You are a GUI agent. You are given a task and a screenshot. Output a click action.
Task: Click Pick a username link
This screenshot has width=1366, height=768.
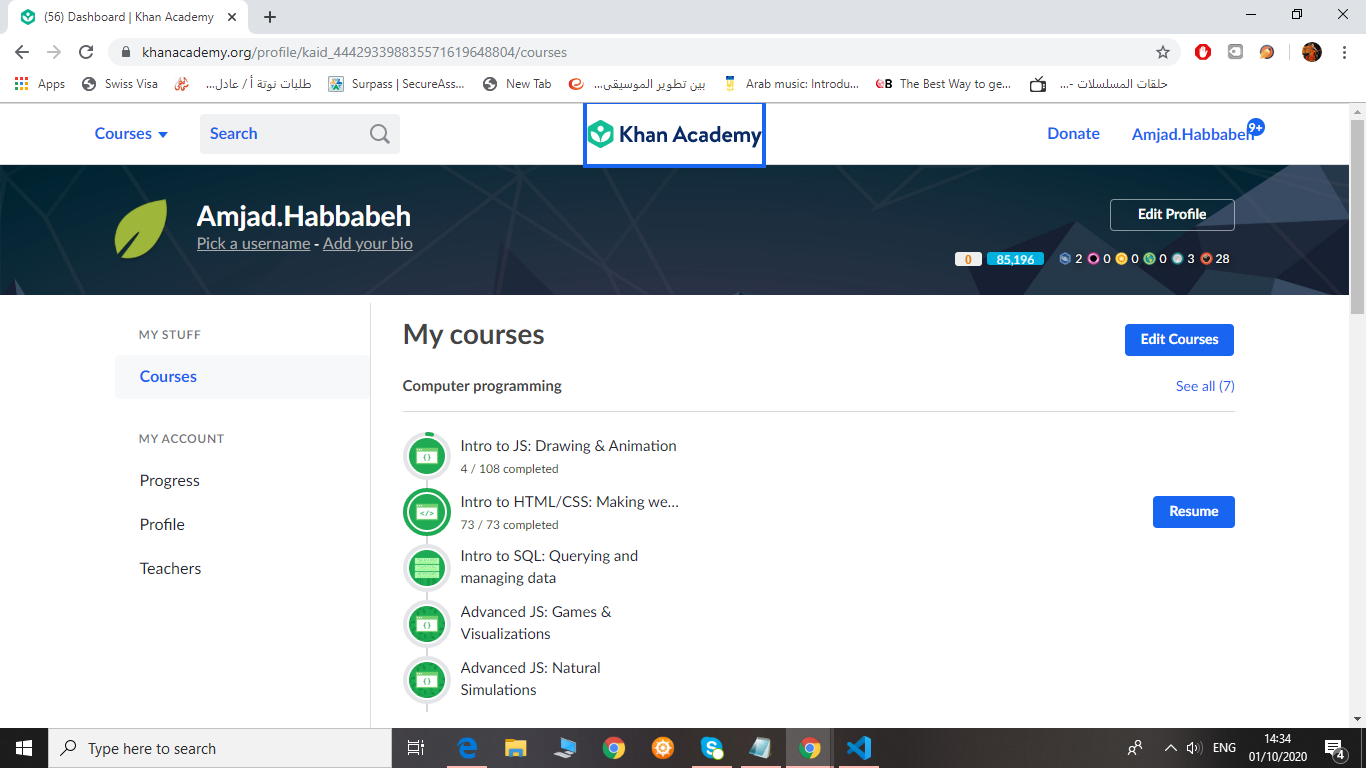point(253,243)
